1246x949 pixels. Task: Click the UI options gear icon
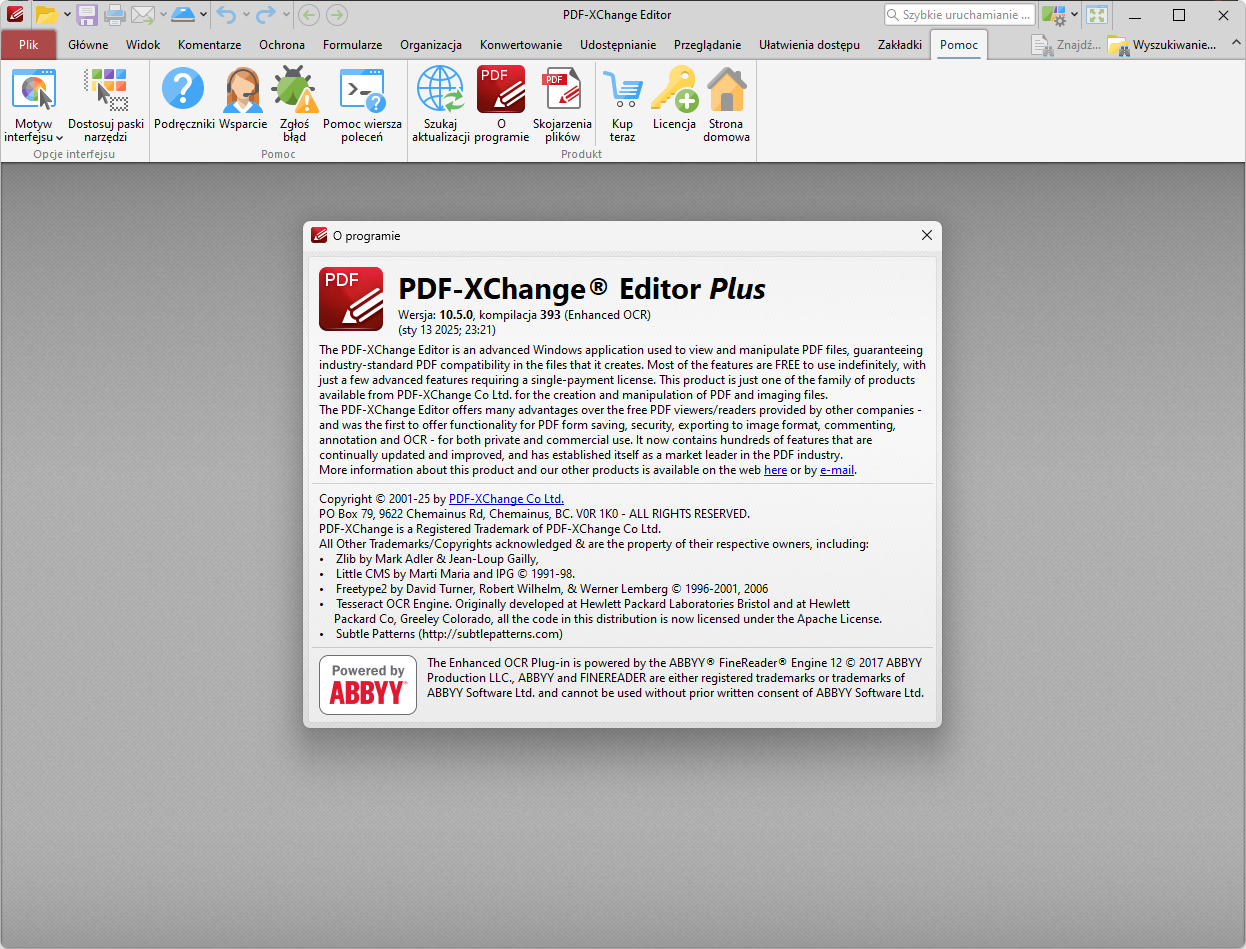click(x=1053, y=15)
